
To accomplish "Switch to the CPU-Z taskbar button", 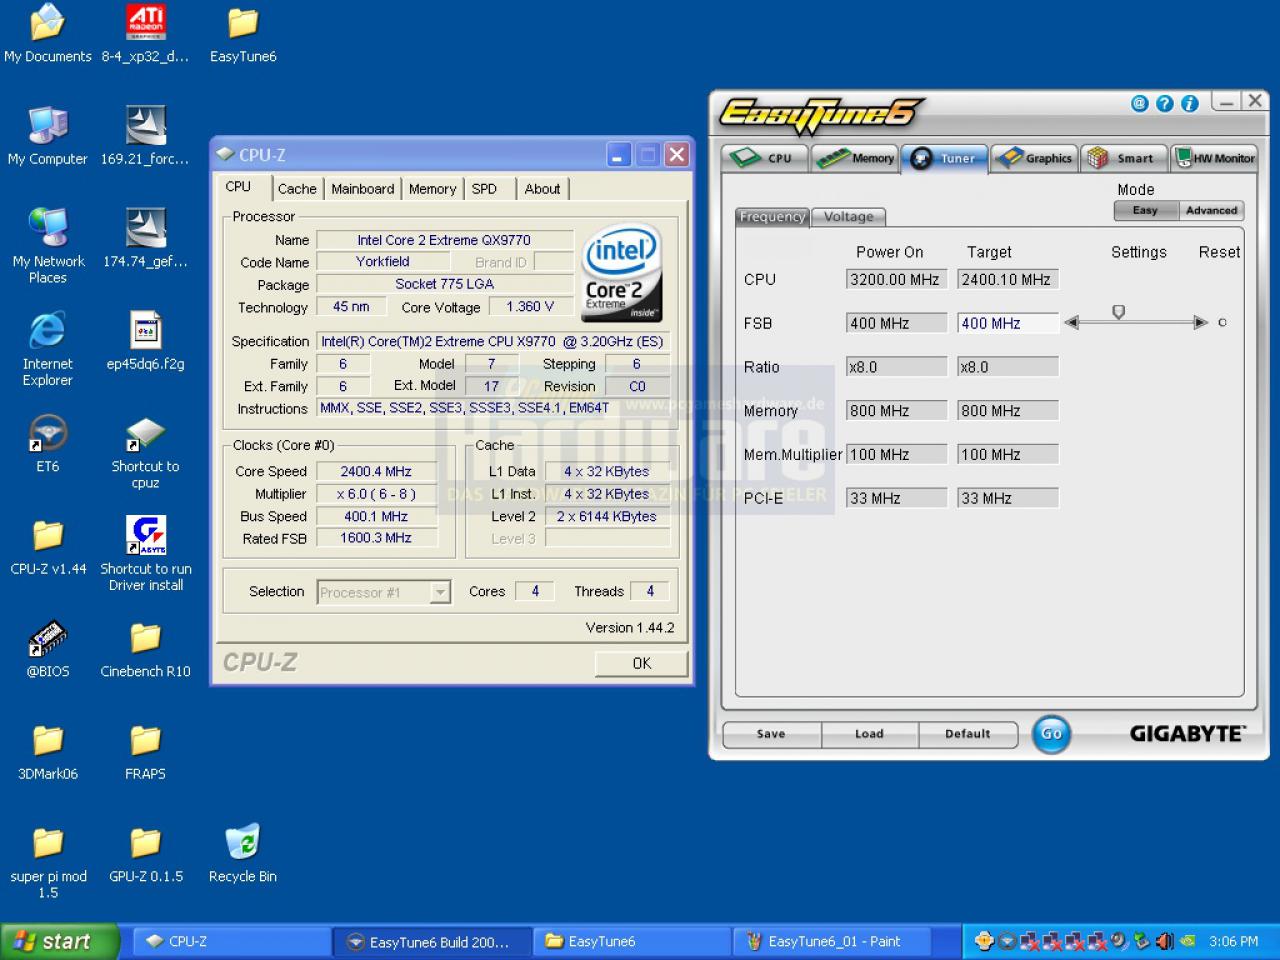I will coord(232,941).
